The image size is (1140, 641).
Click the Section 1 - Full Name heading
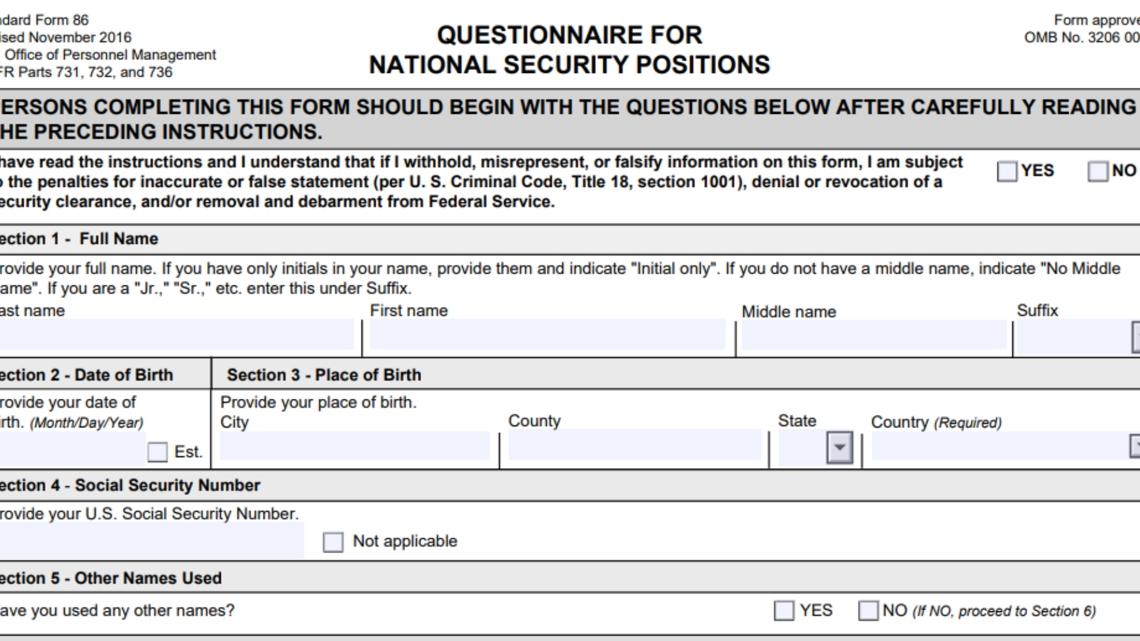pos(80,239)
